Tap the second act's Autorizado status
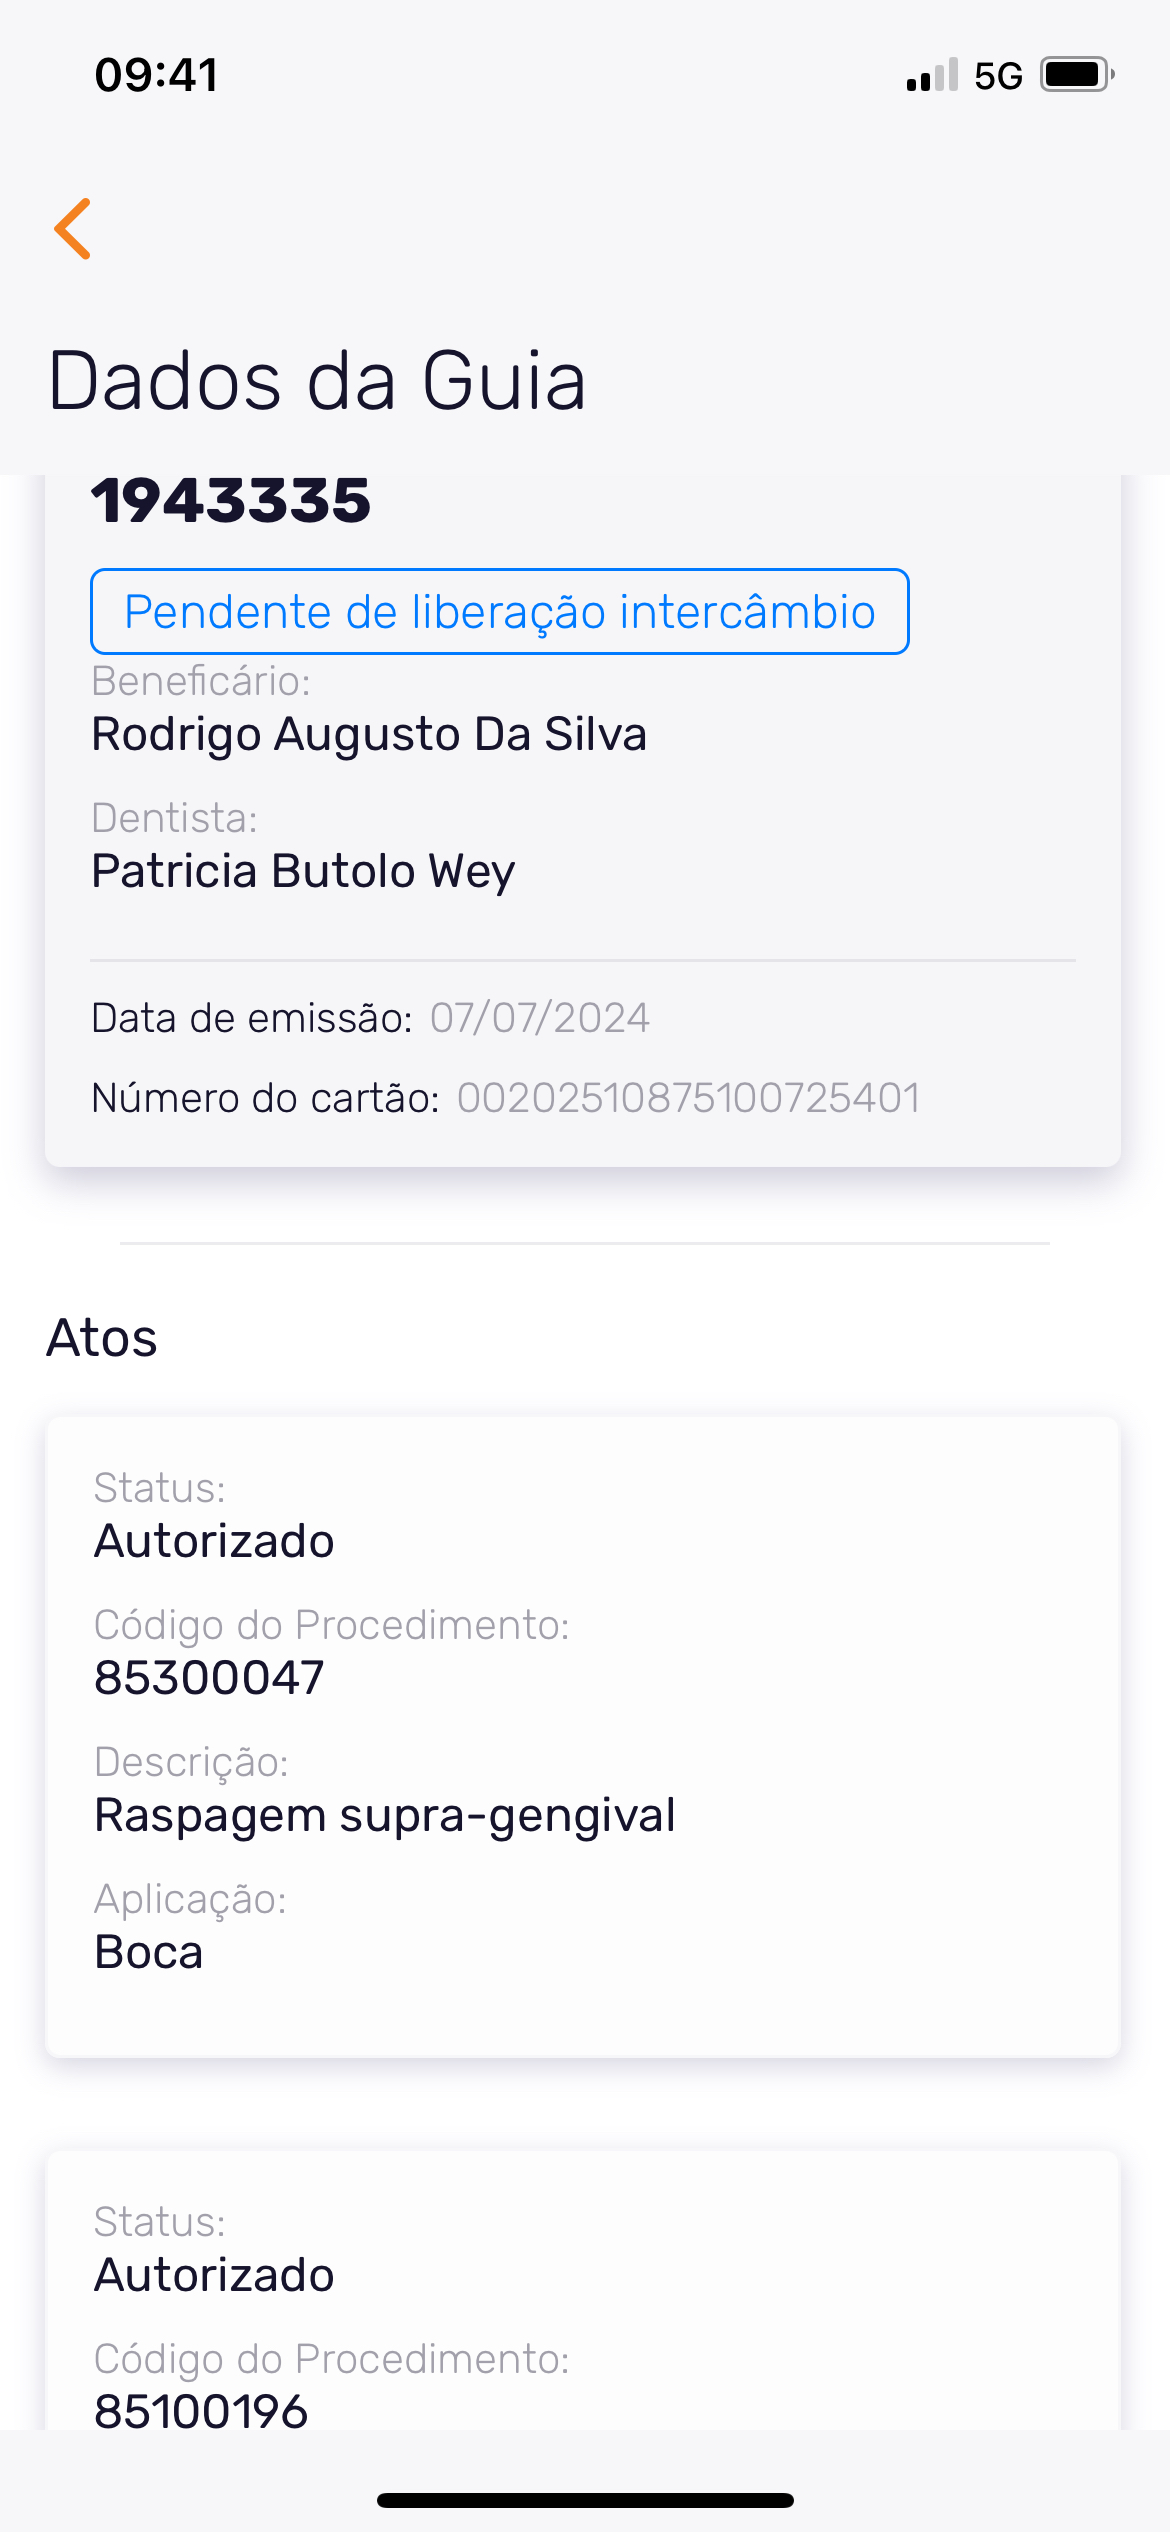 point(214,2275)
